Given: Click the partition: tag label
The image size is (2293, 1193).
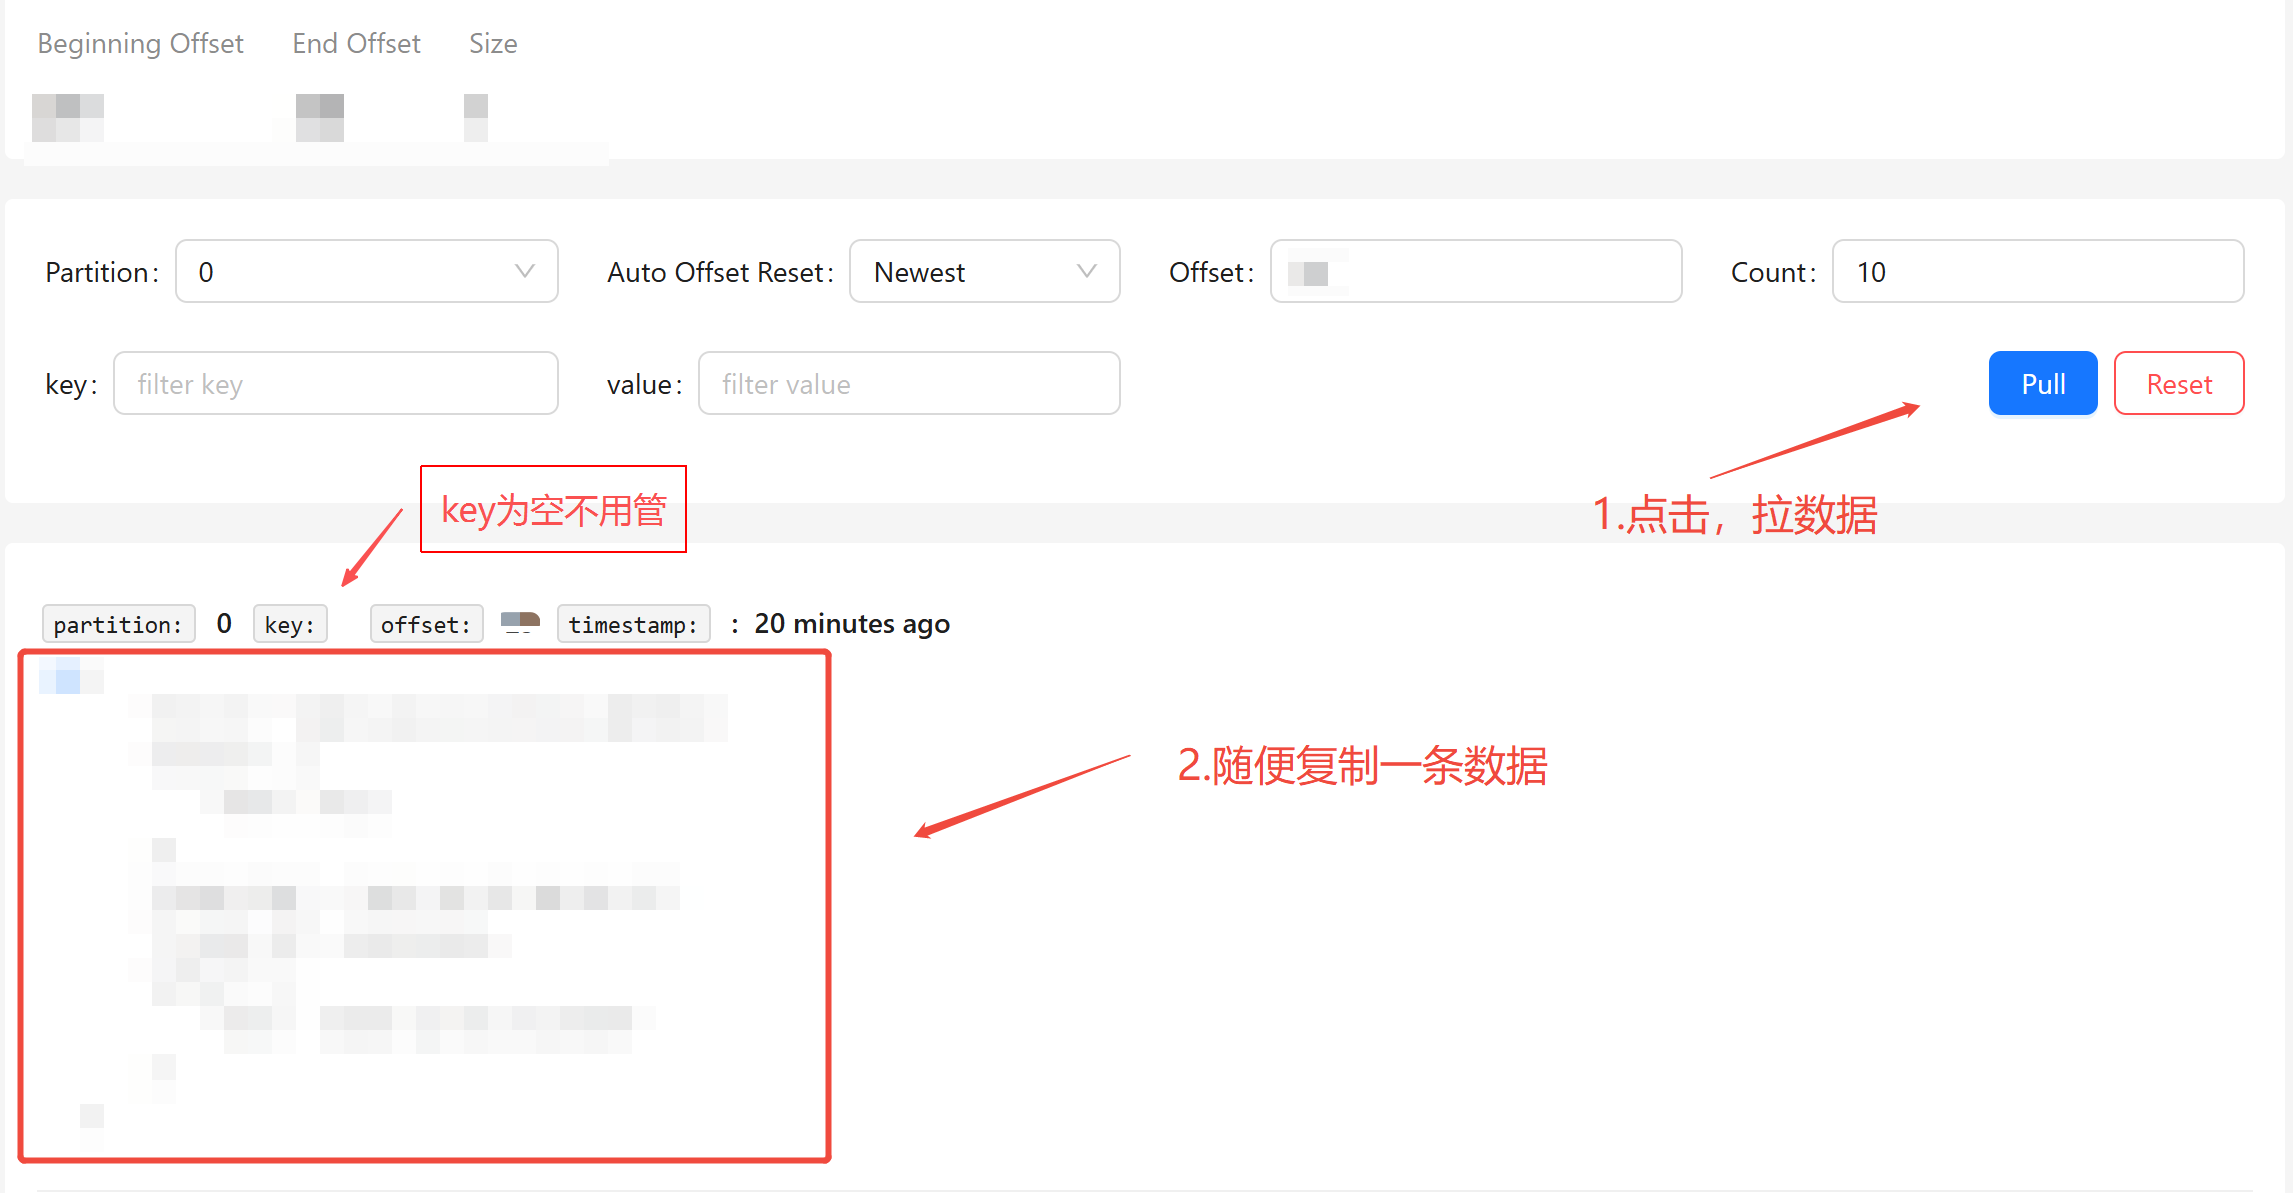Looking at the screenshot, I should 118,624.
